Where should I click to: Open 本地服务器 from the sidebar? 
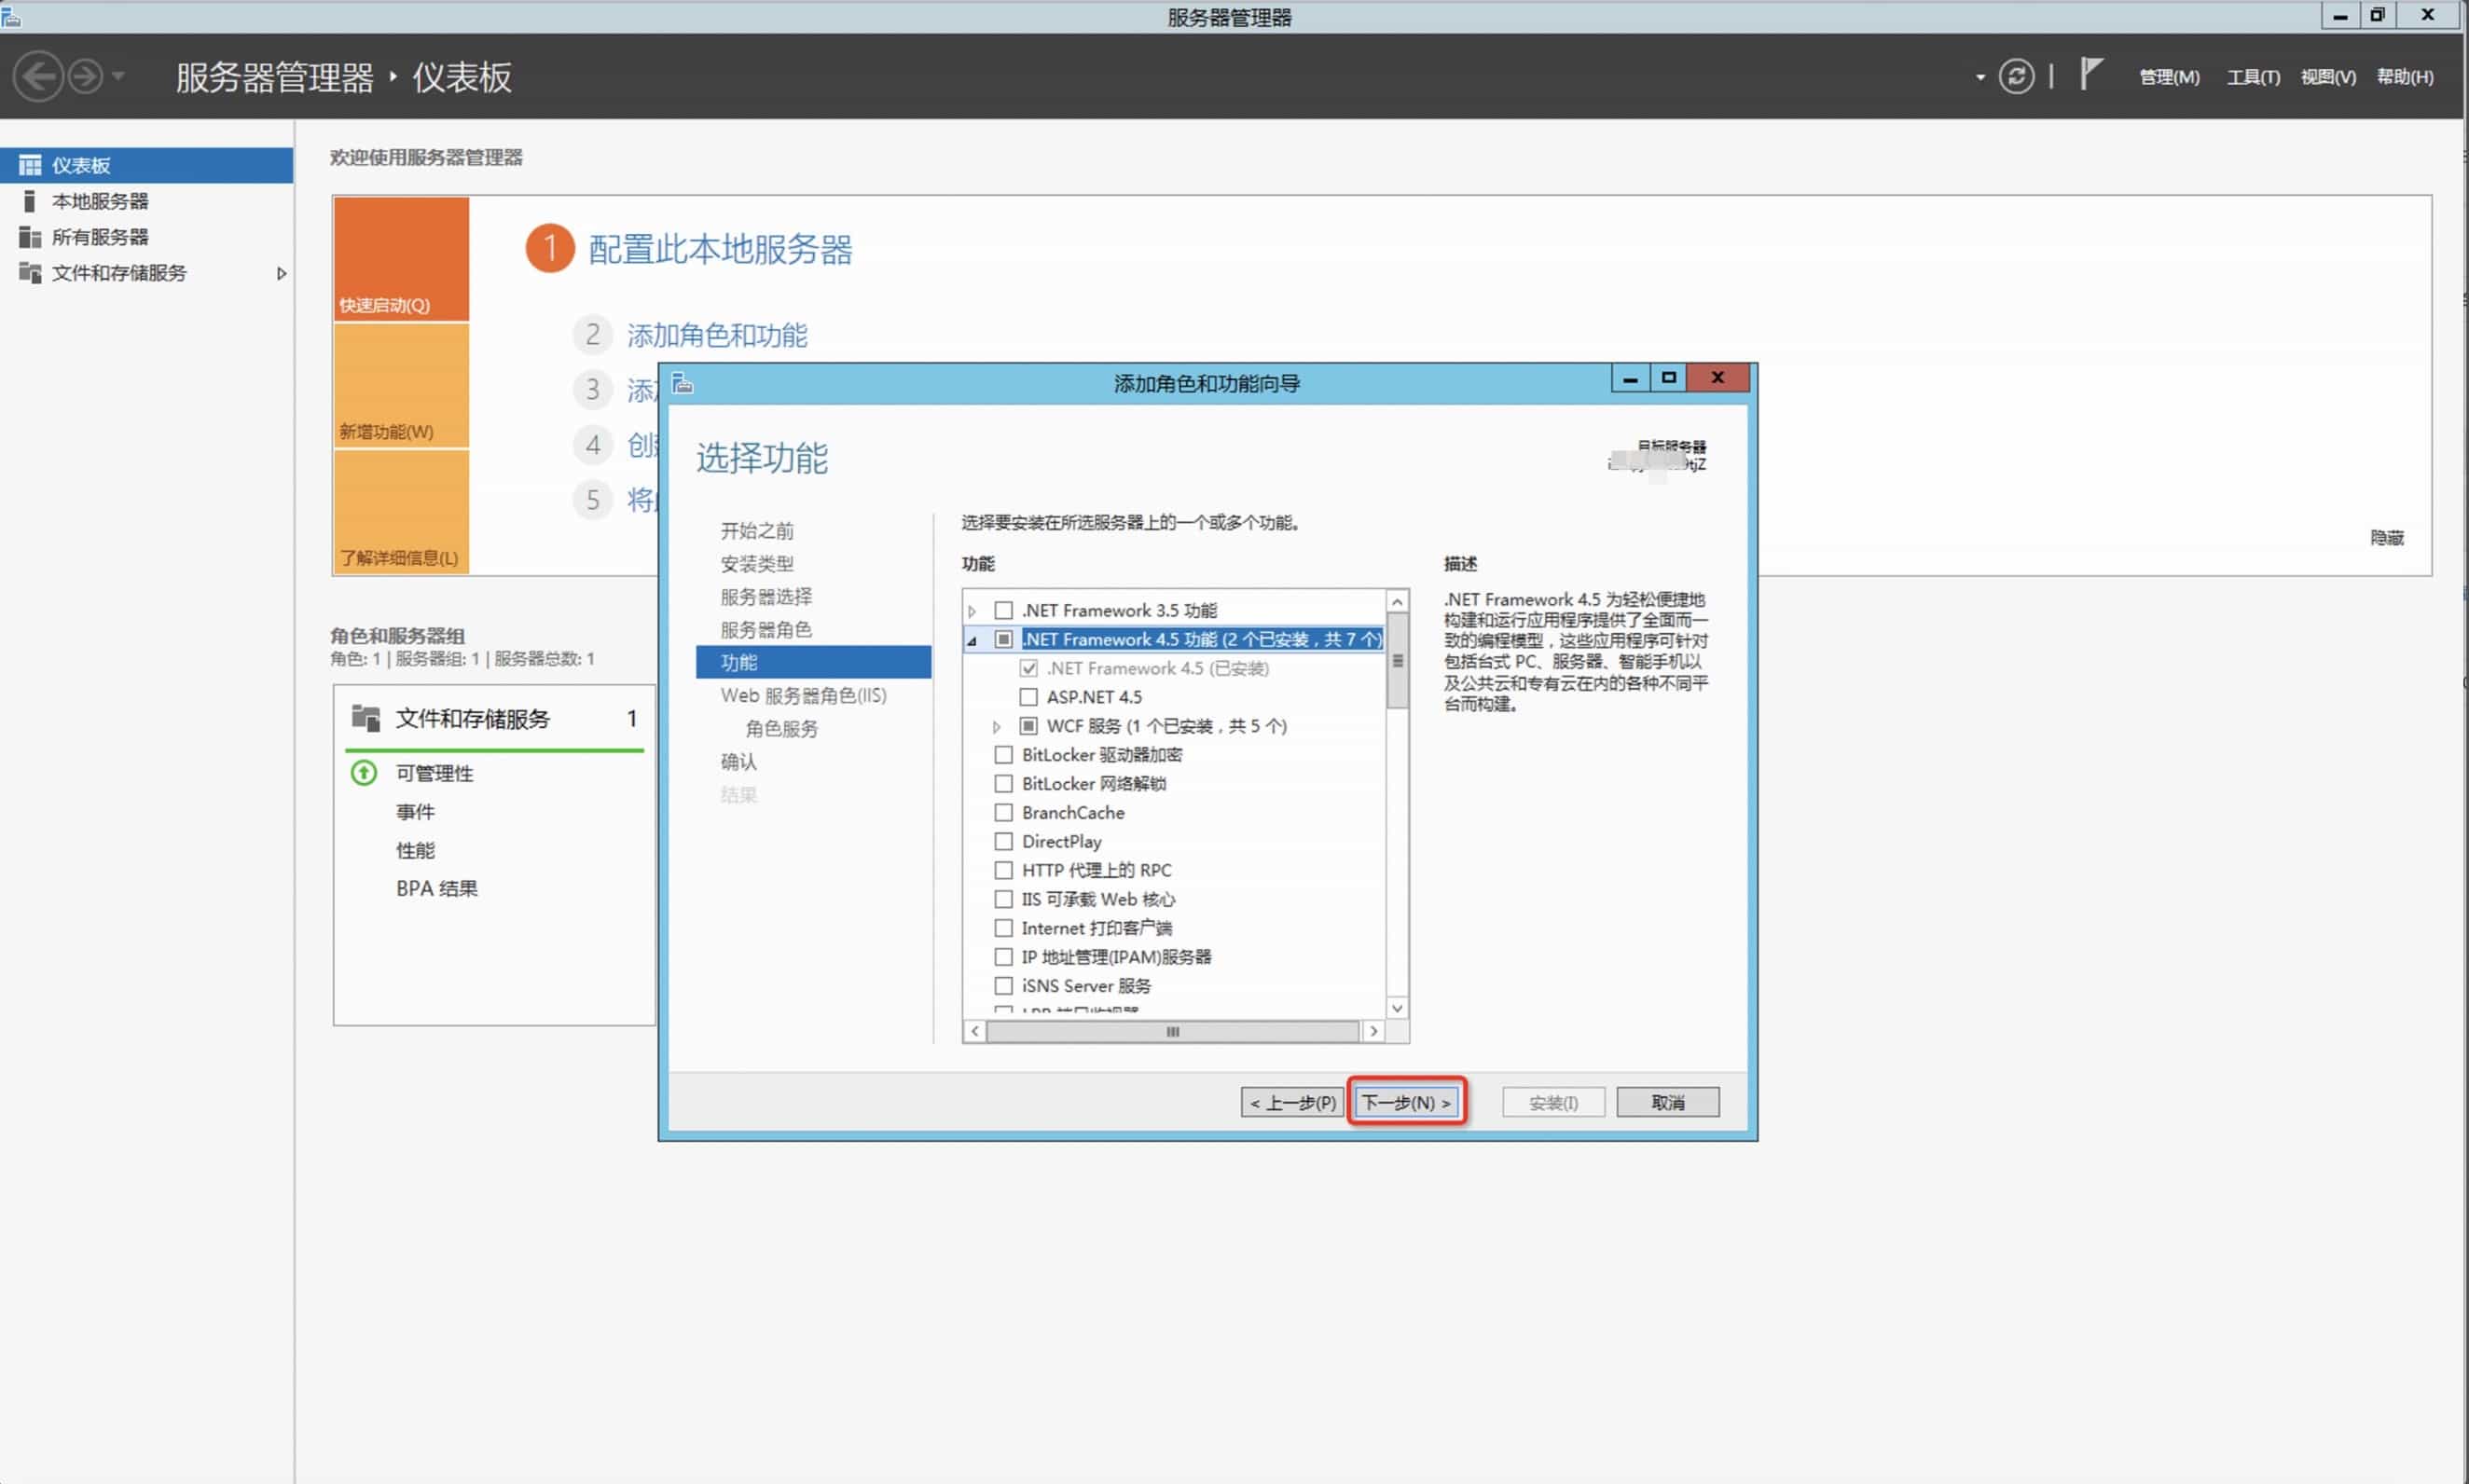coord(100,201)
